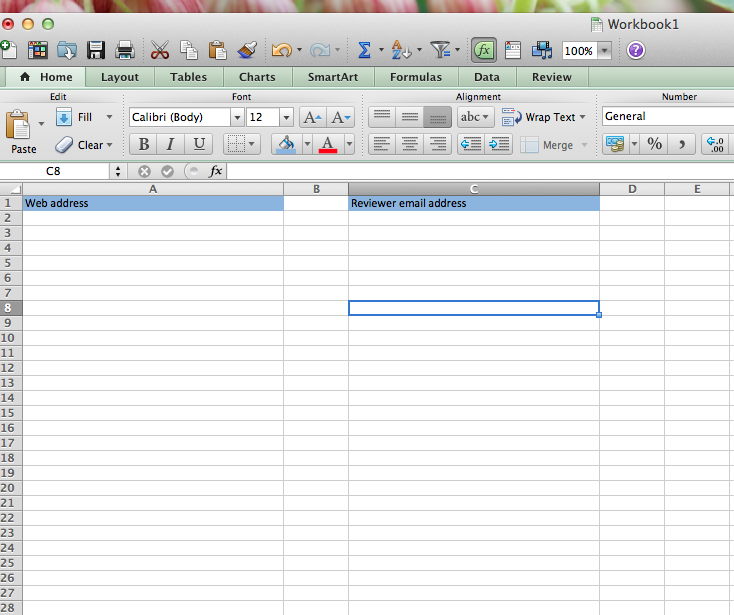
Task: Select the Reviewer email address cell
Action: click(x=473, y=203)
